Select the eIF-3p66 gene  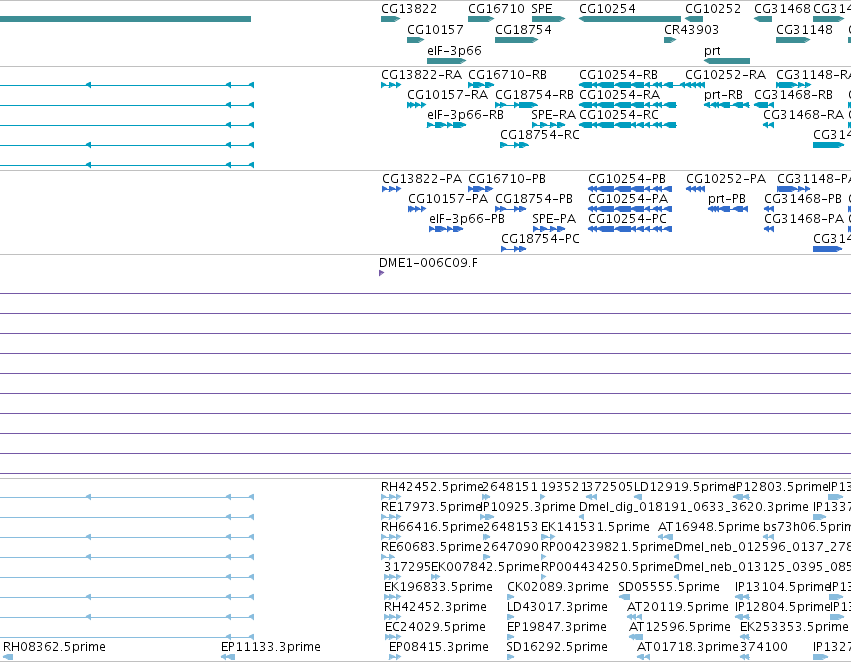[x=447, y=61]
